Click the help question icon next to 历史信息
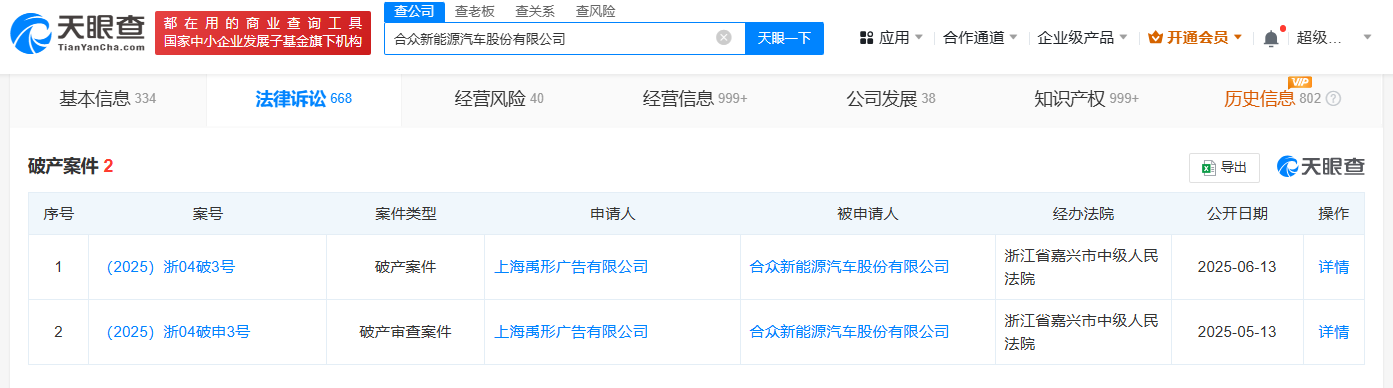The width and height of the screenshot is (1393, 388). [x=1333, y=99]
